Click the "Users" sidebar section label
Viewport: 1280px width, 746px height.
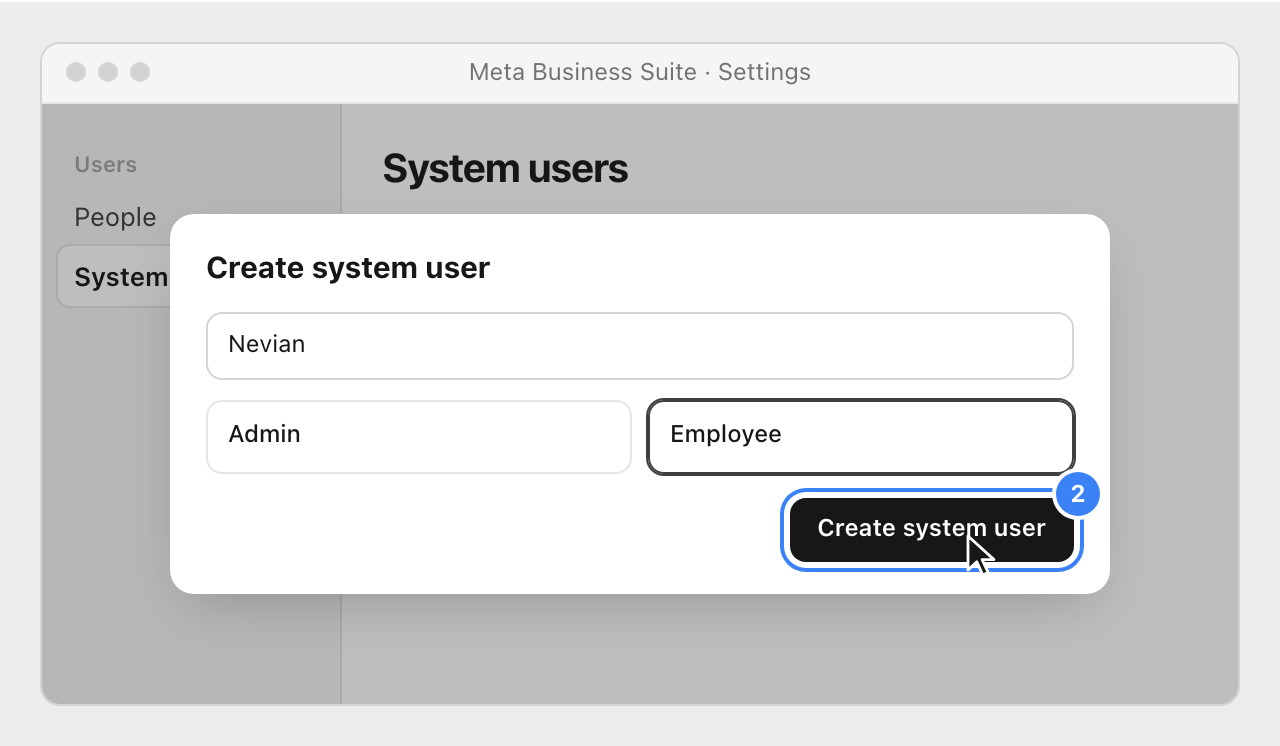106,164
